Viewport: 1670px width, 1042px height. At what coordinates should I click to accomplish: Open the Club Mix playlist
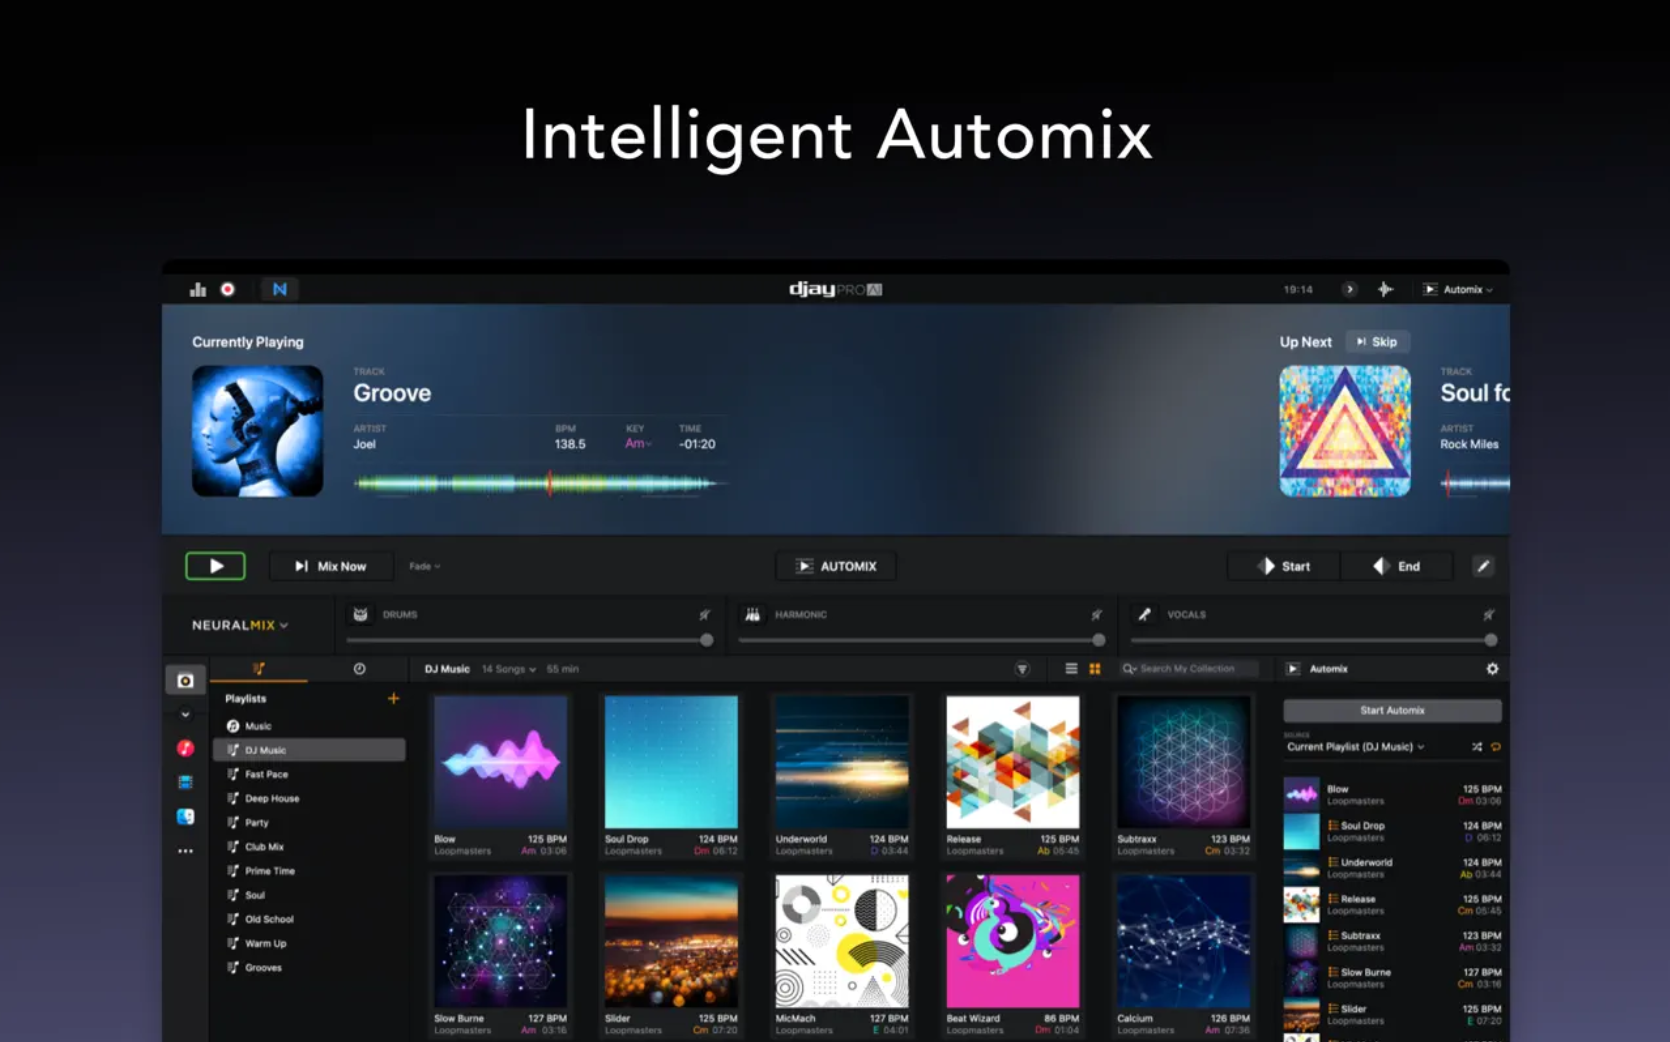[308, 846]
